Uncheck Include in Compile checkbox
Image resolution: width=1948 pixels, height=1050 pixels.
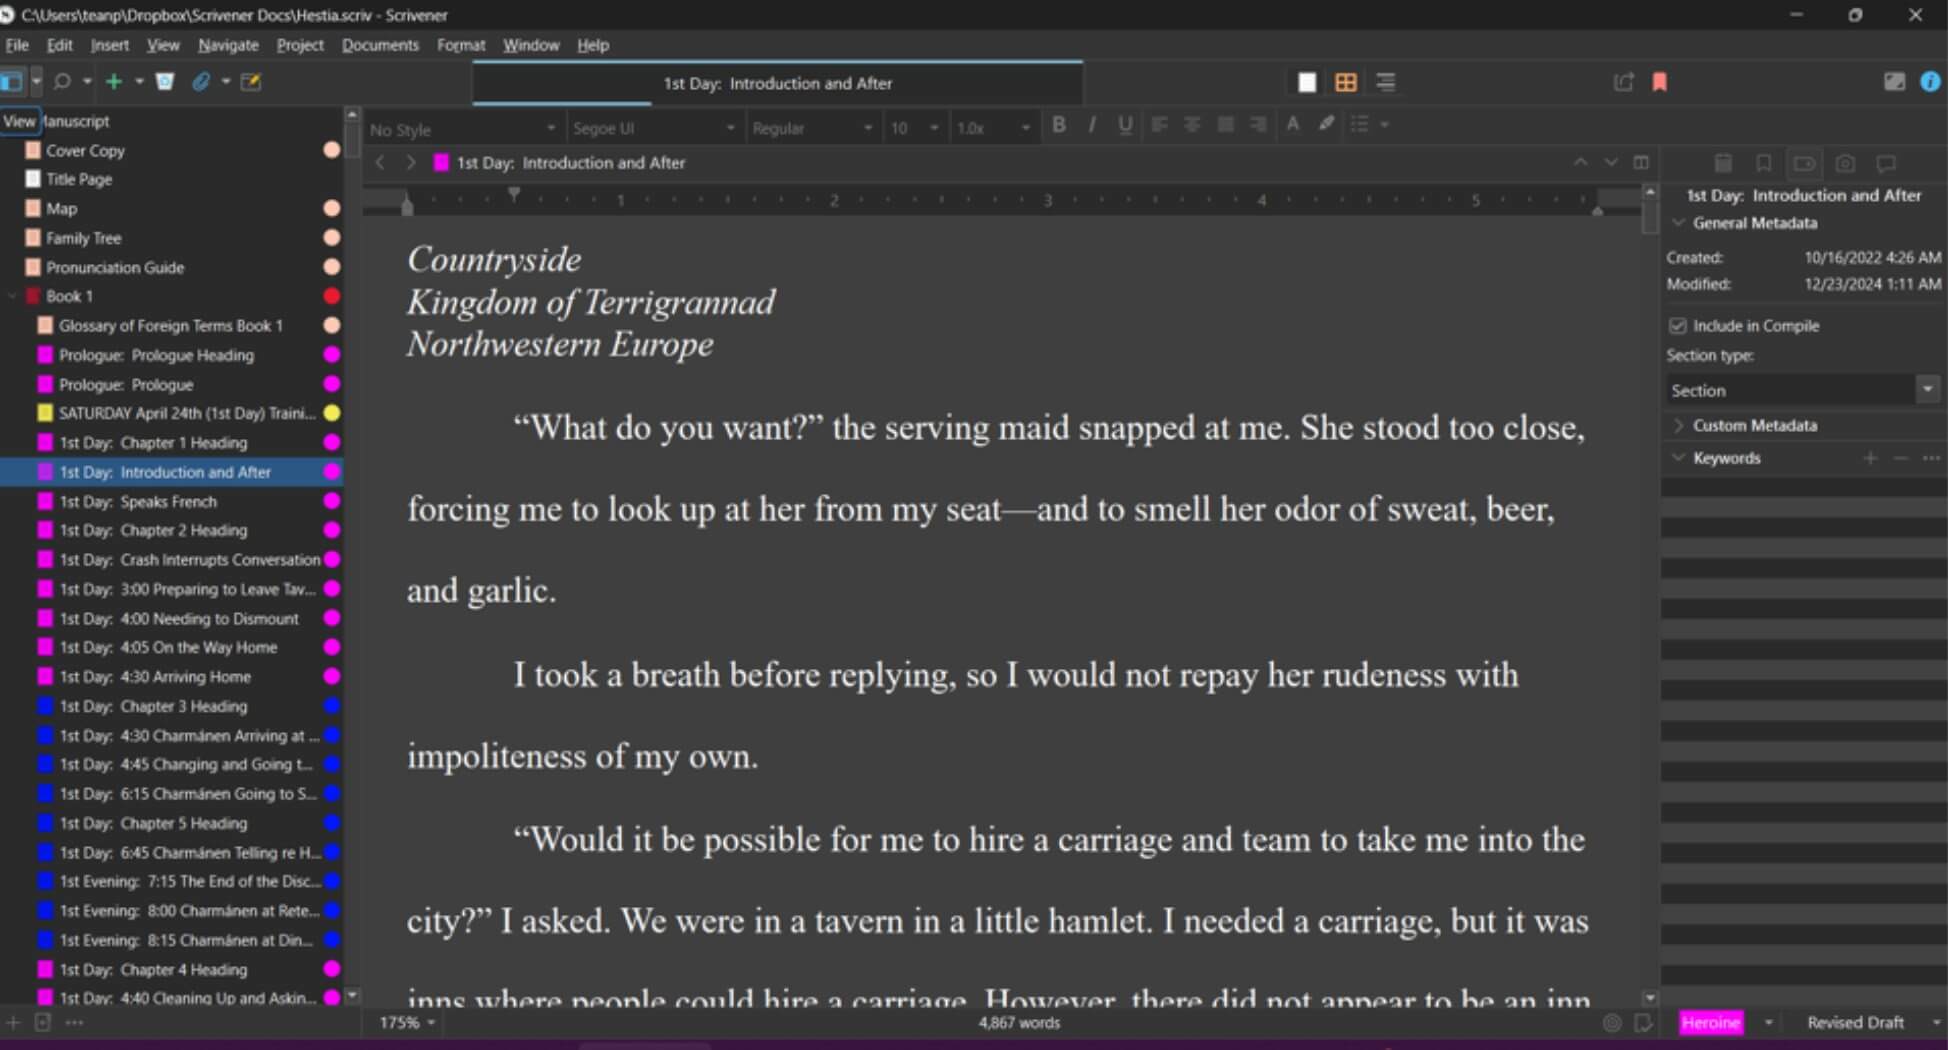pos(1678,326)
